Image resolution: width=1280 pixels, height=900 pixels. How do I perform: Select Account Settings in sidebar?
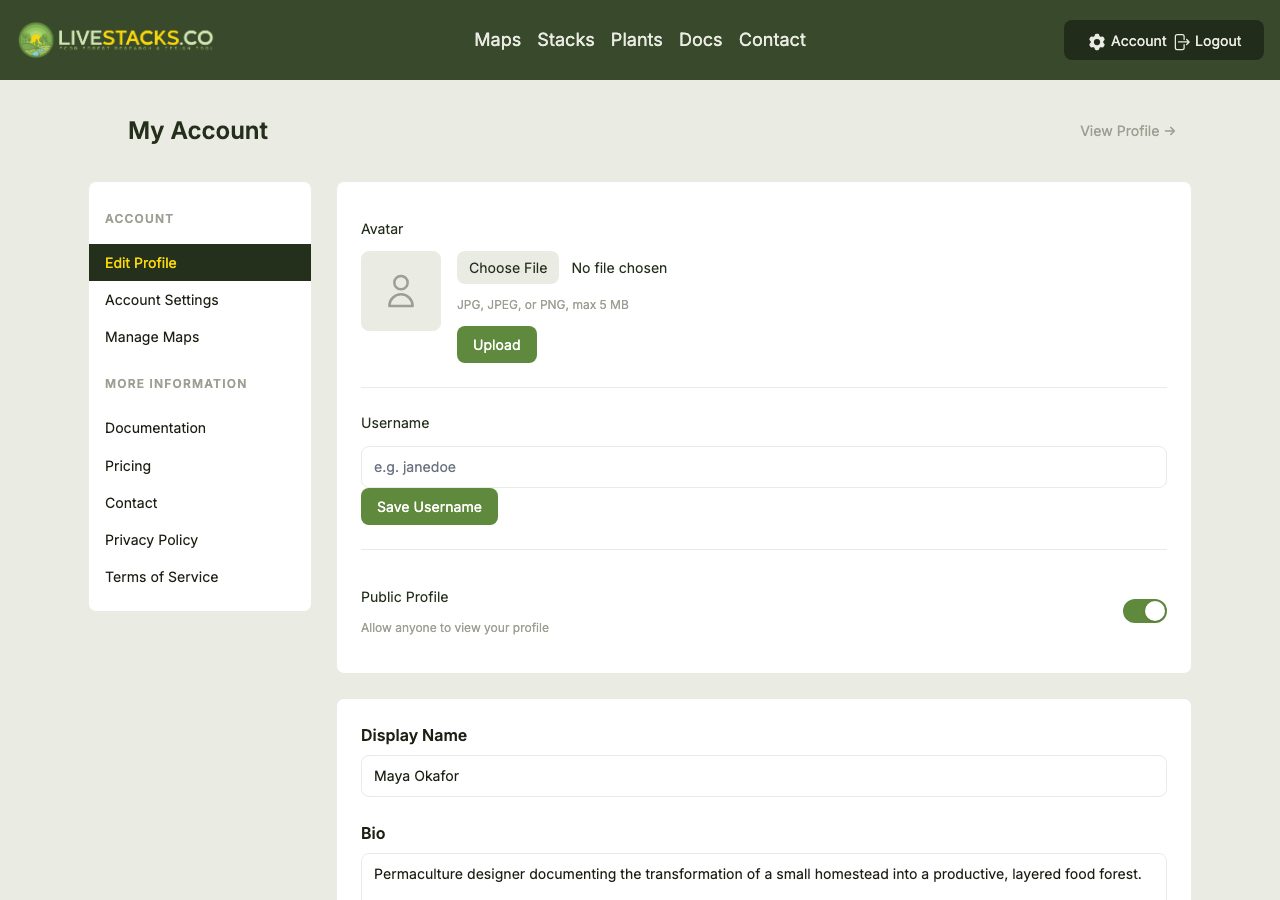(x=200, y=300)
